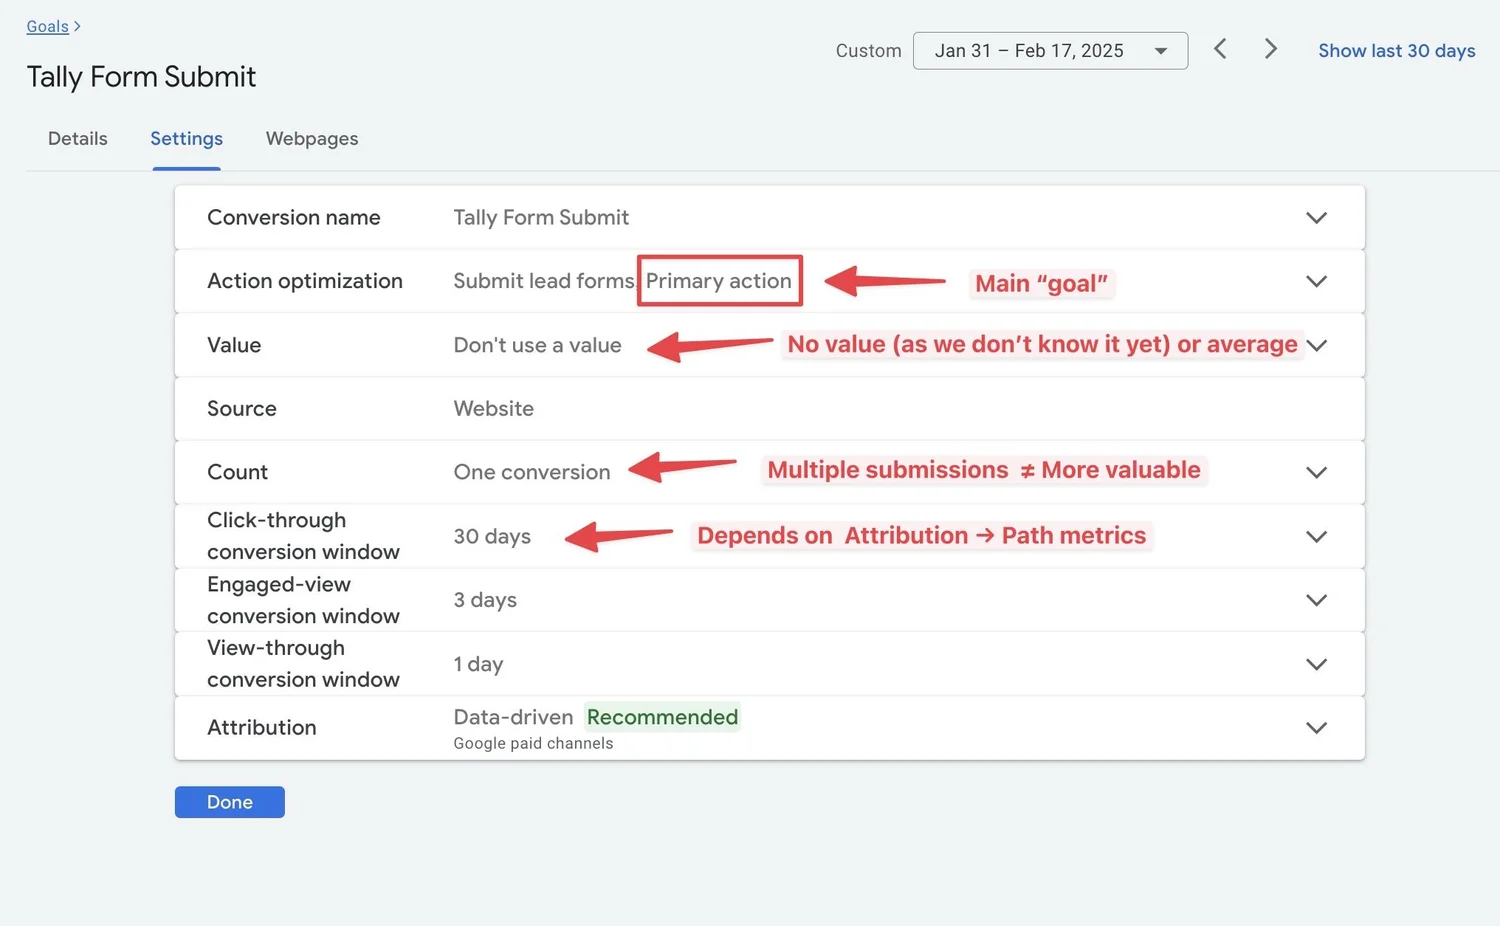Click the previous date range arrow
Image resolution: width=1500 pixels, height=926 pixels.
[x=1220, y=48]
